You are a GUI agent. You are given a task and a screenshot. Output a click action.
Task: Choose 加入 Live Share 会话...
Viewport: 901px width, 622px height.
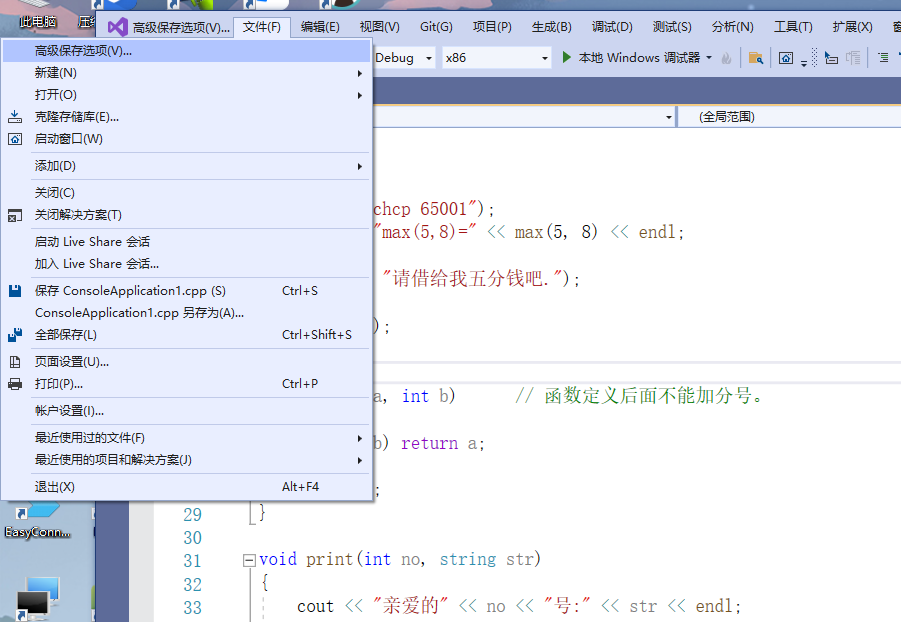tap(186, 264)
